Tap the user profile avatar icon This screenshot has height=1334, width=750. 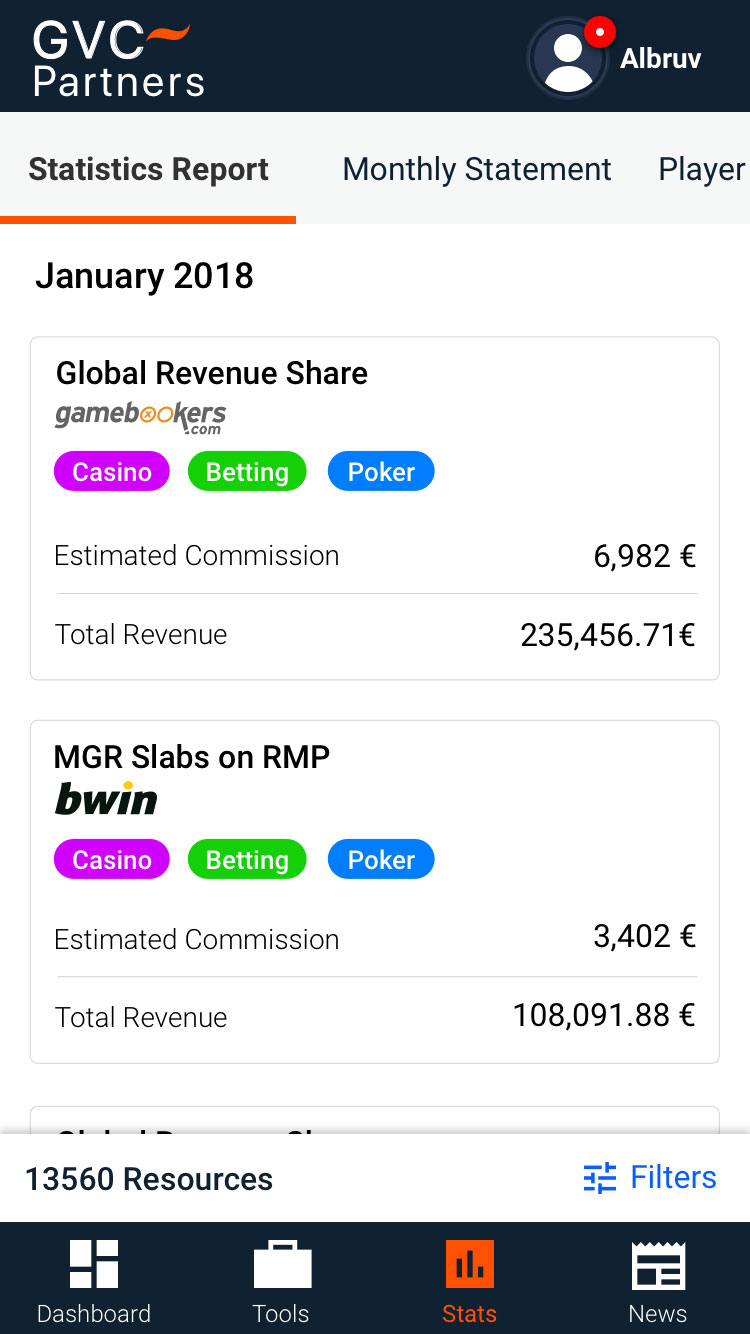568,58
